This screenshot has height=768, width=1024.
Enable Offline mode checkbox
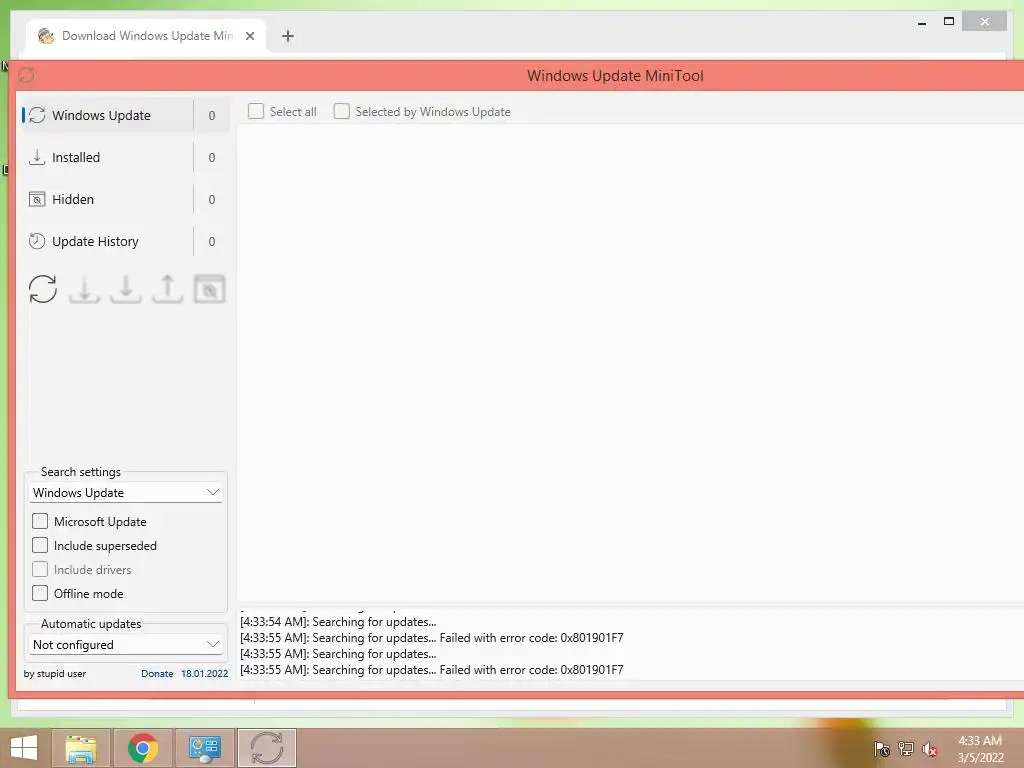[x=40, y=593]
